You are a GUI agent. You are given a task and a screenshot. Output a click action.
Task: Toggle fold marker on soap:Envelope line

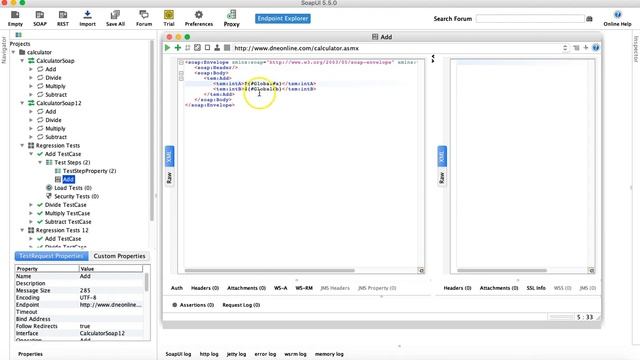point(181,62)
